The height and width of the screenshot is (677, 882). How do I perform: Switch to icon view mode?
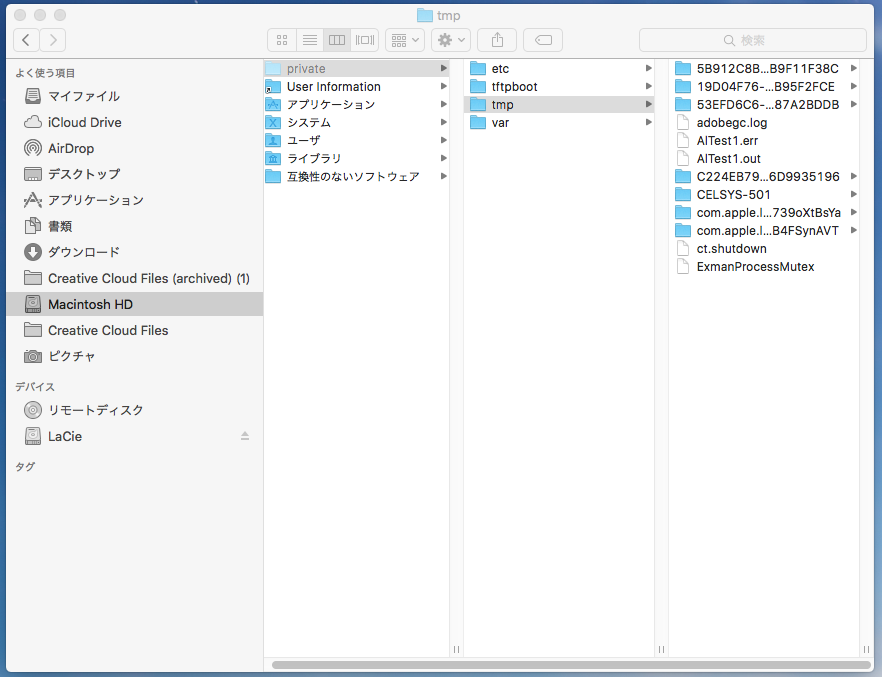point(282,40)
